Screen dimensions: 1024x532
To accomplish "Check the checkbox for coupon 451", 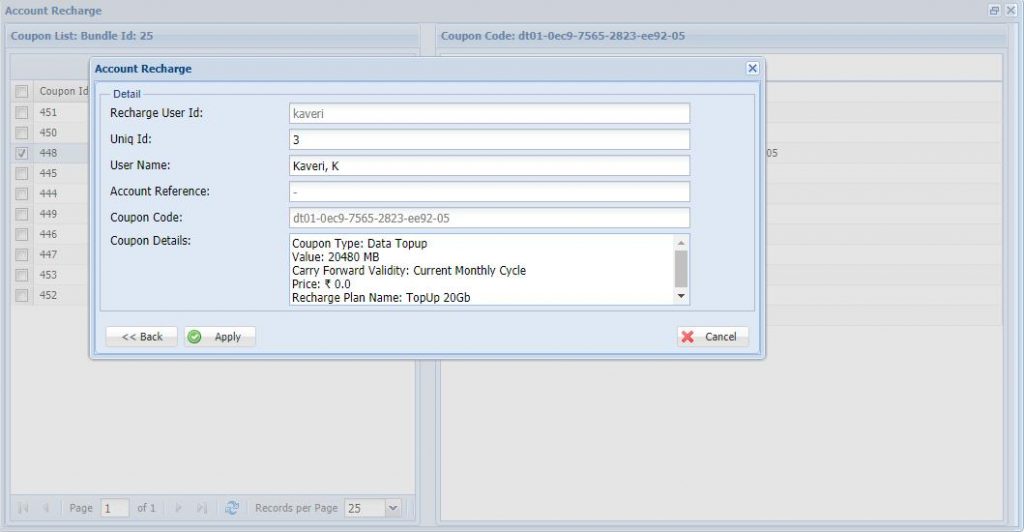I will pos(22,112).
